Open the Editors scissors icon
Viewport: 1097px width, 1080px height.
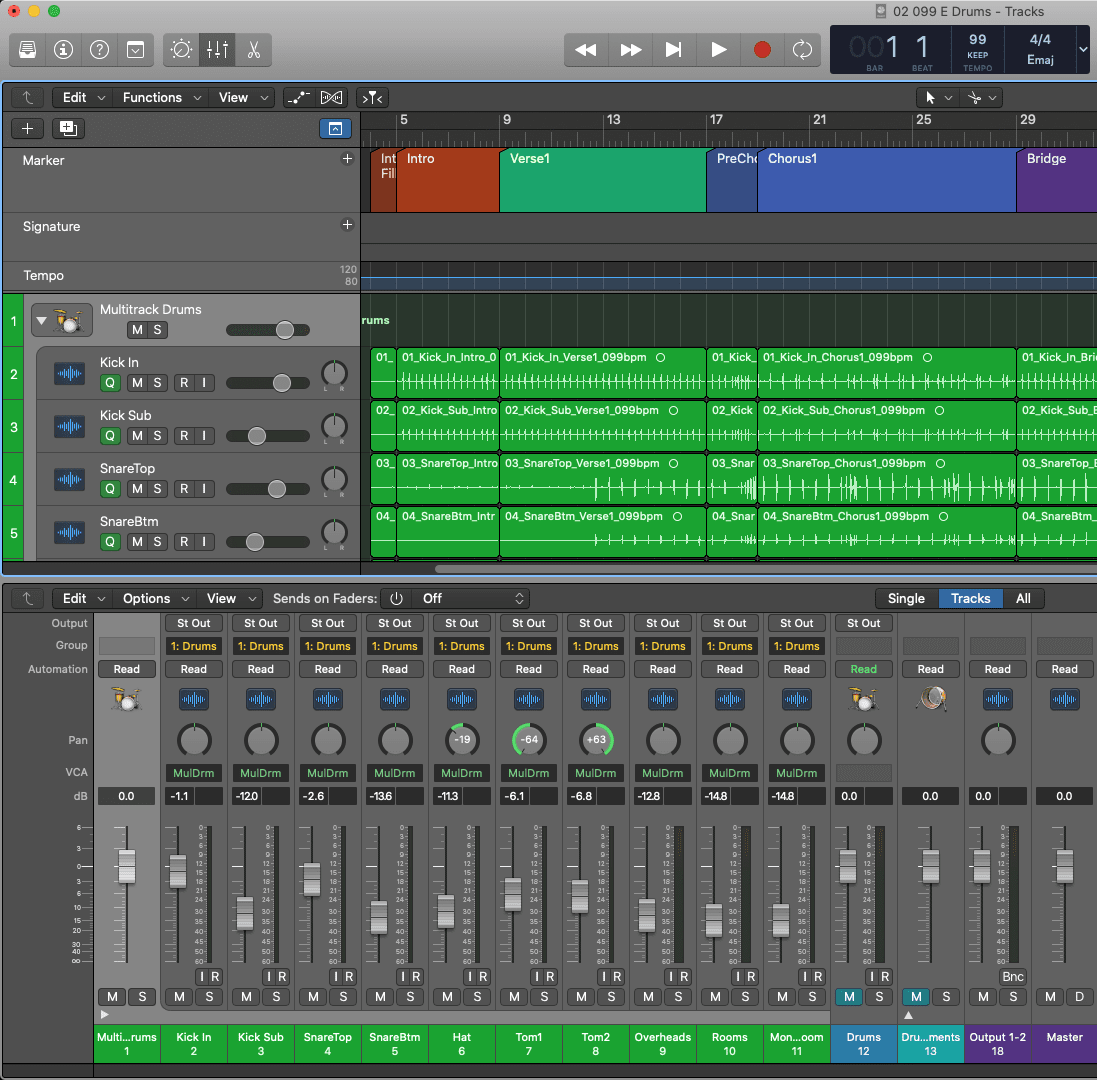coord(253,49)
